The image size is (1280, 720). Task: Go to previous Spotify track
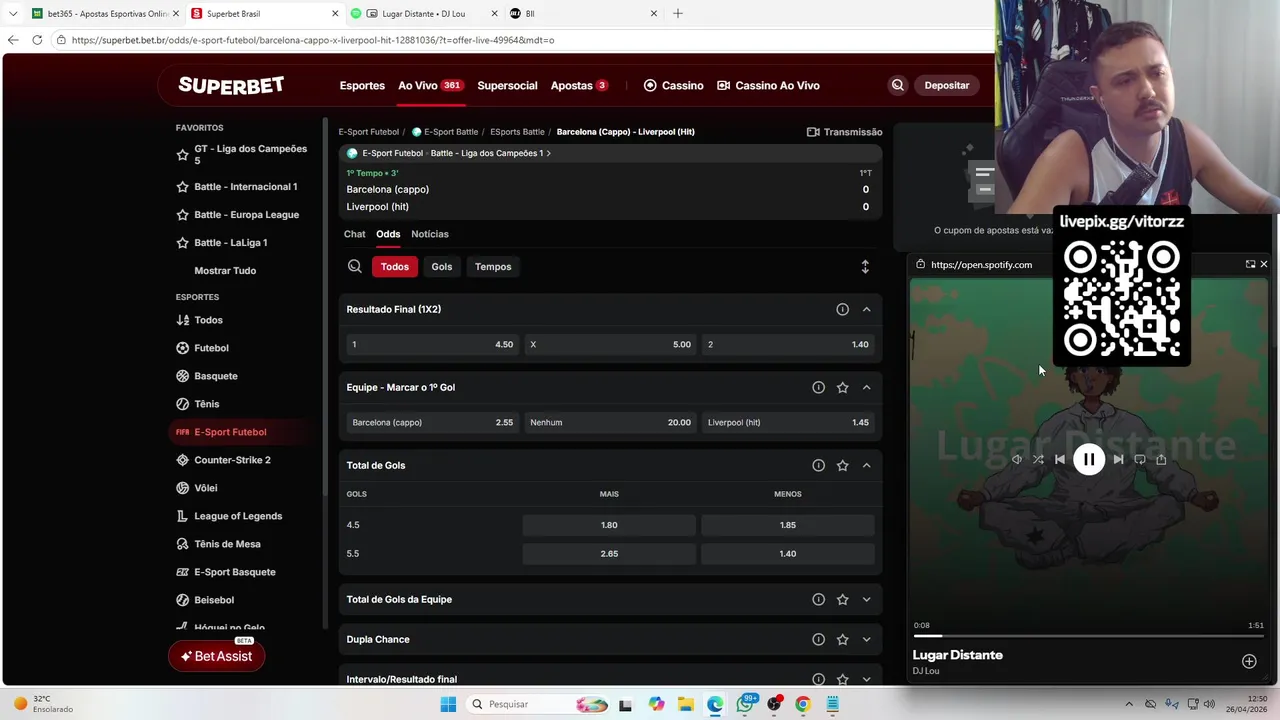(1060, 459)
